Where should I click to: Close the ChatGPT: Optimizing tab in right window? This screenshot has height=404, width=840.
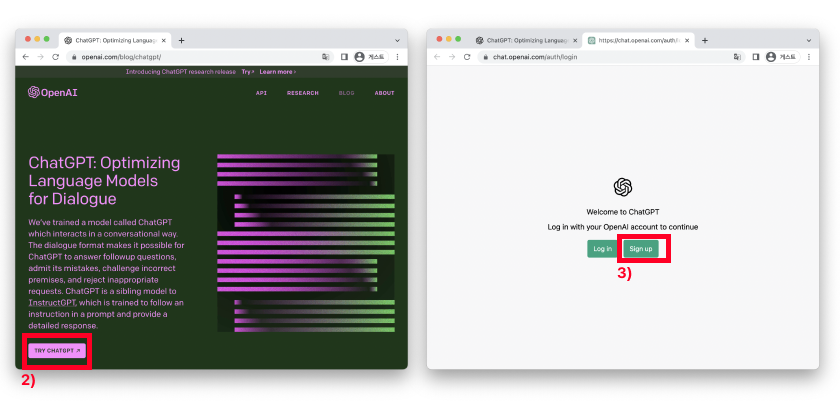point(575,40)
